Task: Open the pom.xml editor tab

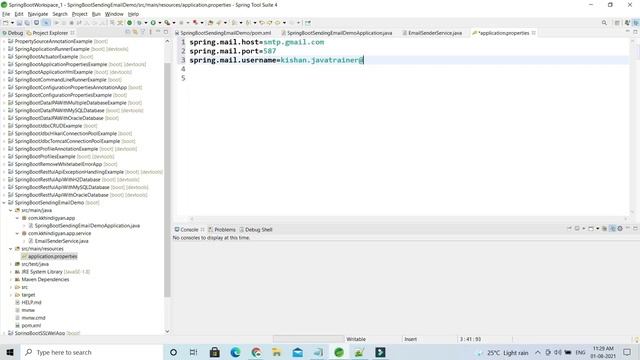Action: (223, 33)
